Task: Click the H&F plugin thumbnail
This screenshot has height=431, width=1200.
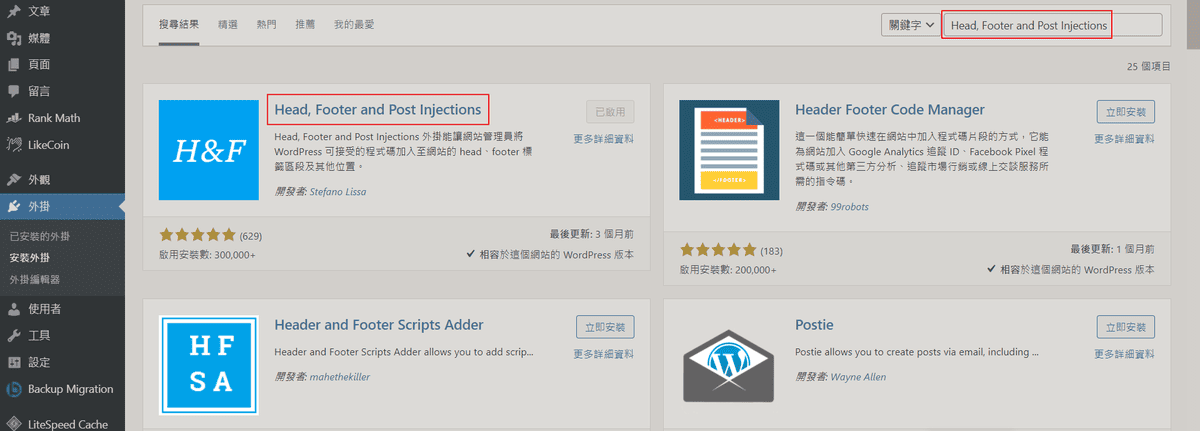Action: tap(208, 149)
